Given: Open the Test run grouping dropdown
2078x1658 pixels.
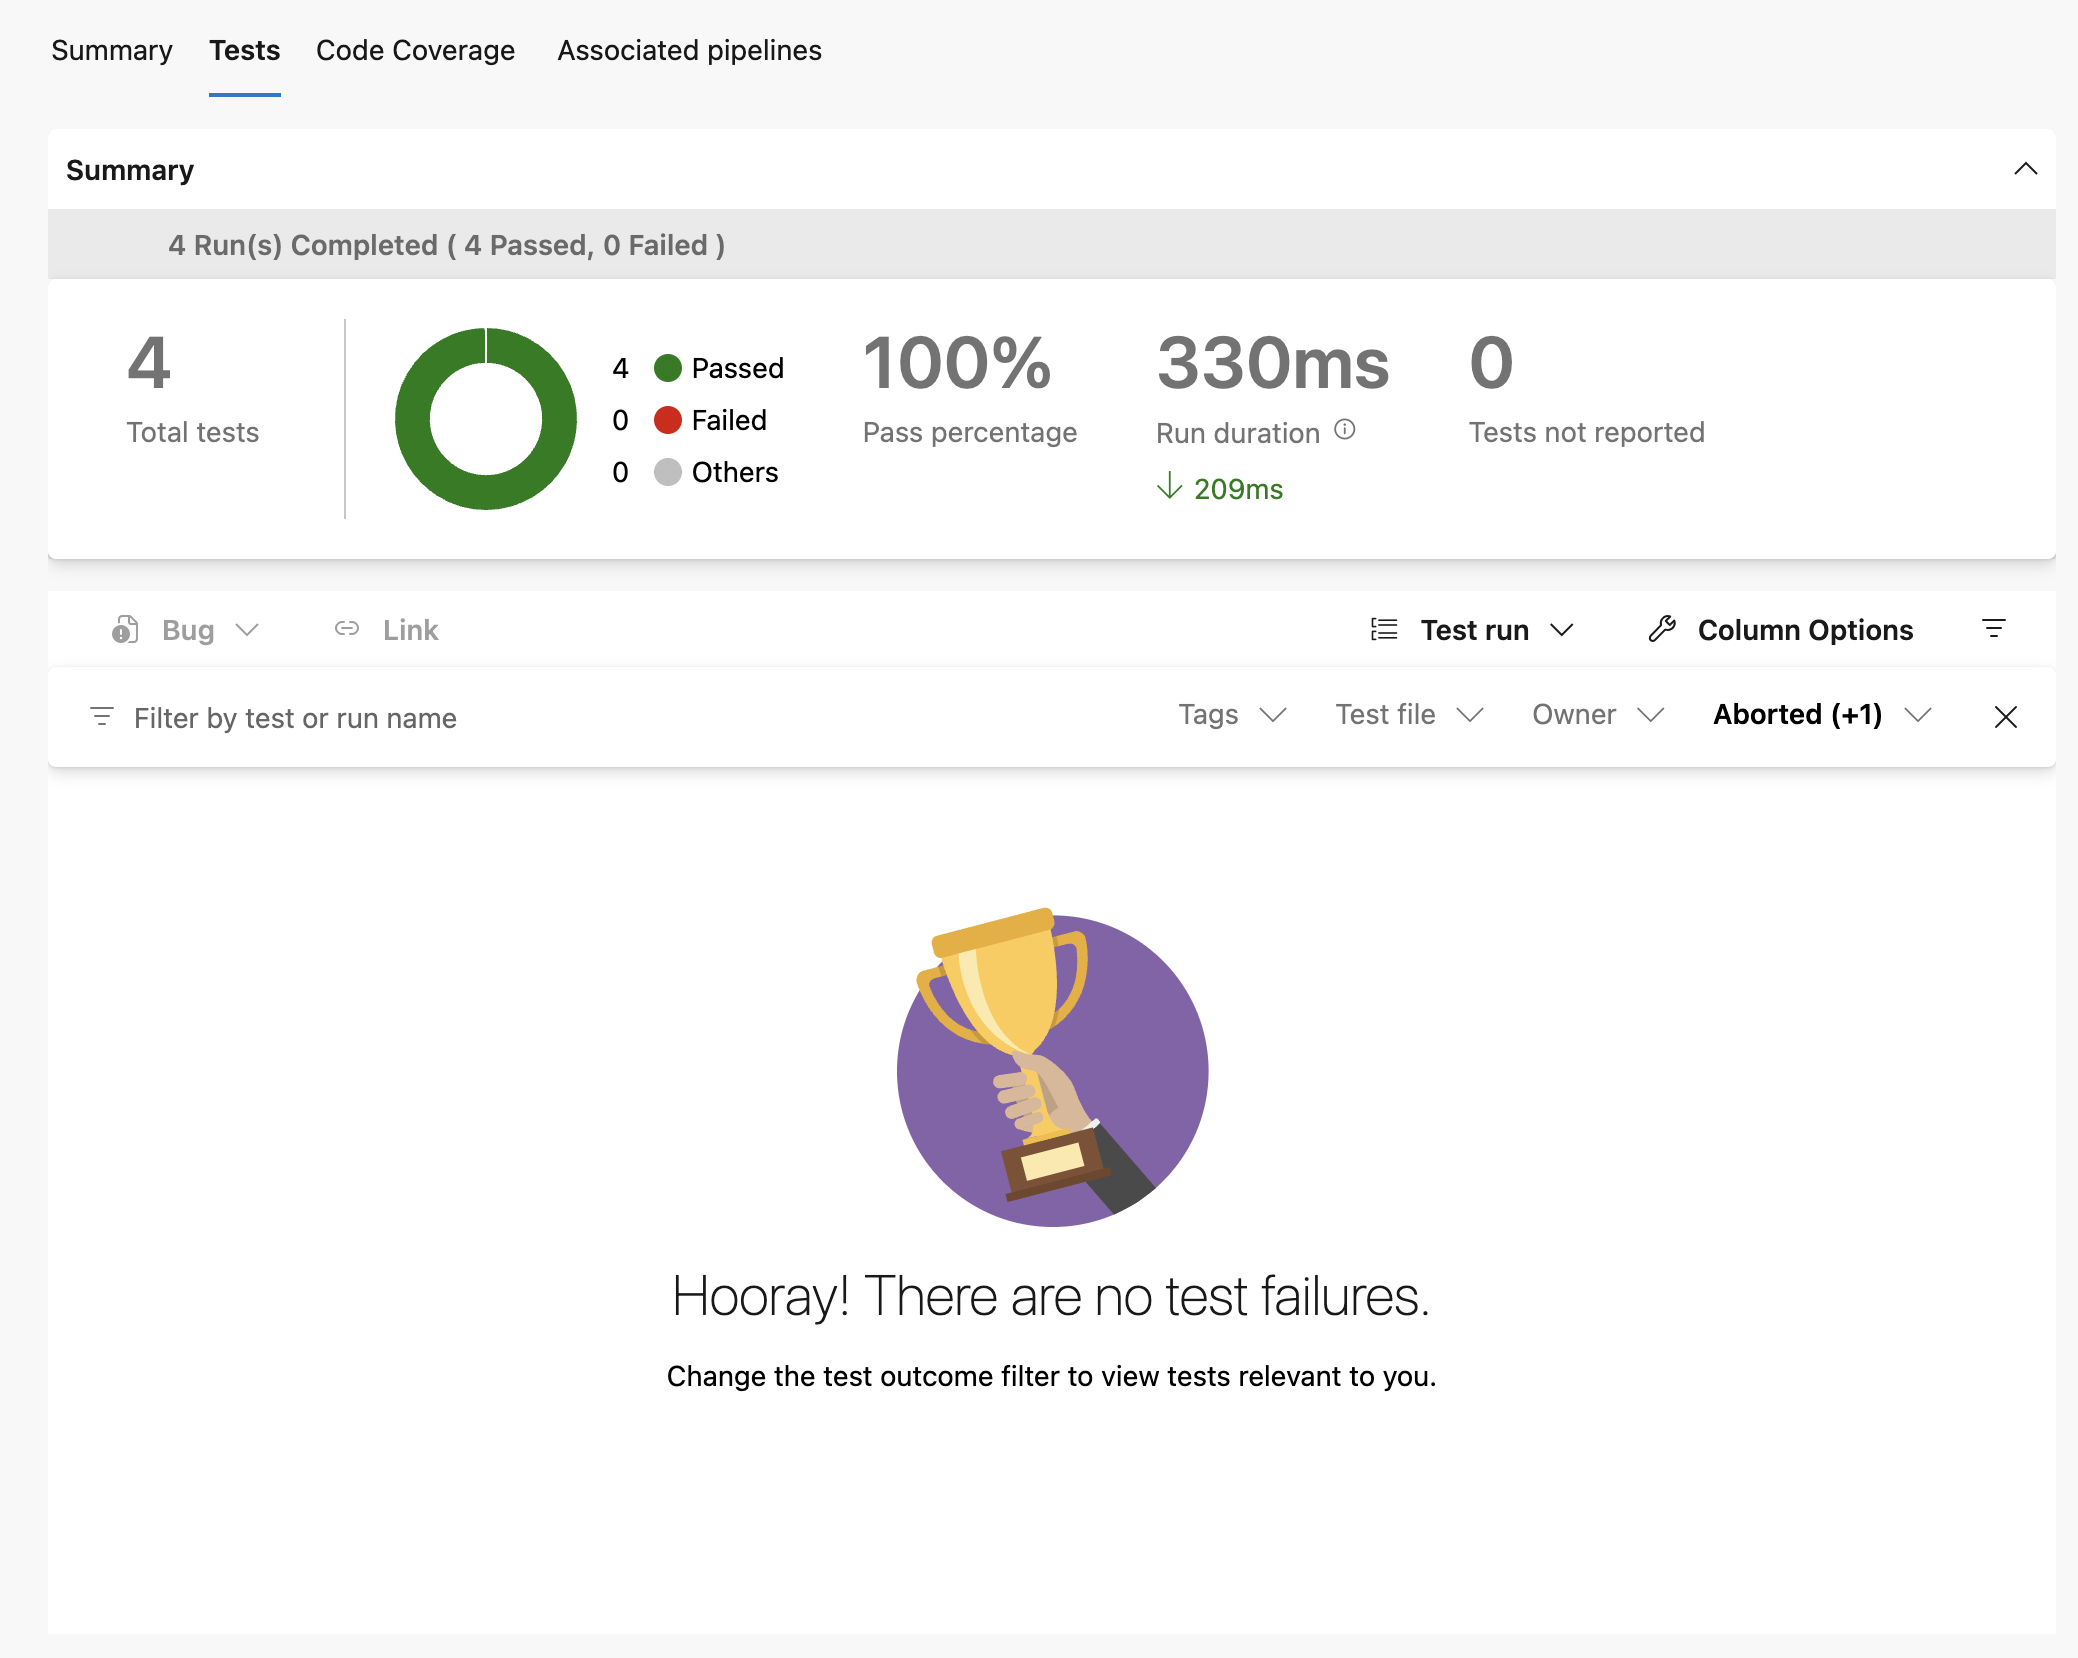Looking at the screenshot, I should coord(1472,630).
